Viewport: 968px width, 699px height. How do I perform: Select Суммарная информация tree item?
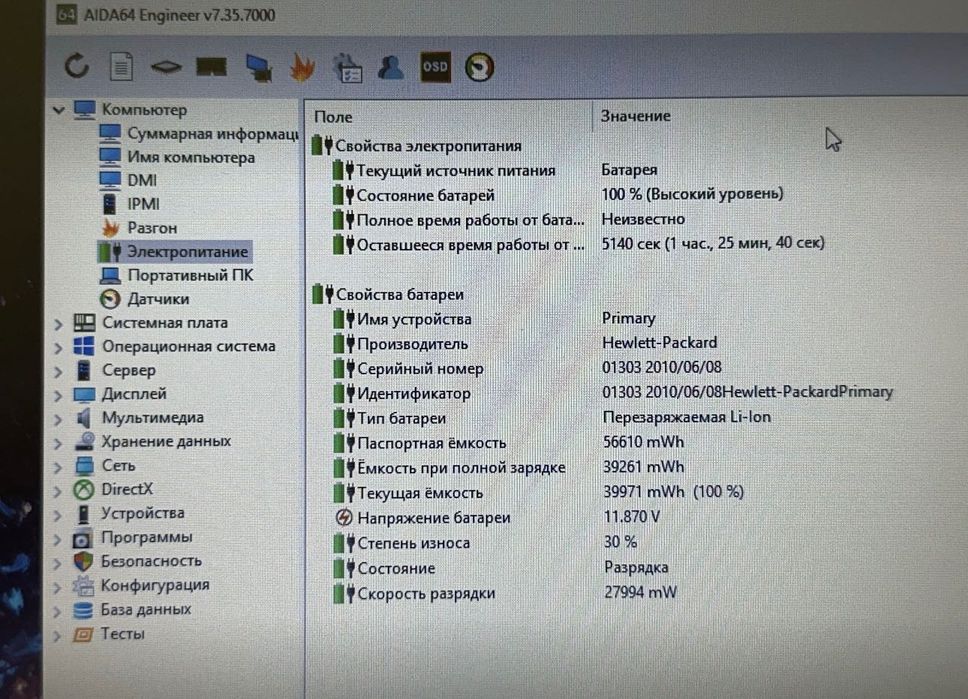[198, 133]
